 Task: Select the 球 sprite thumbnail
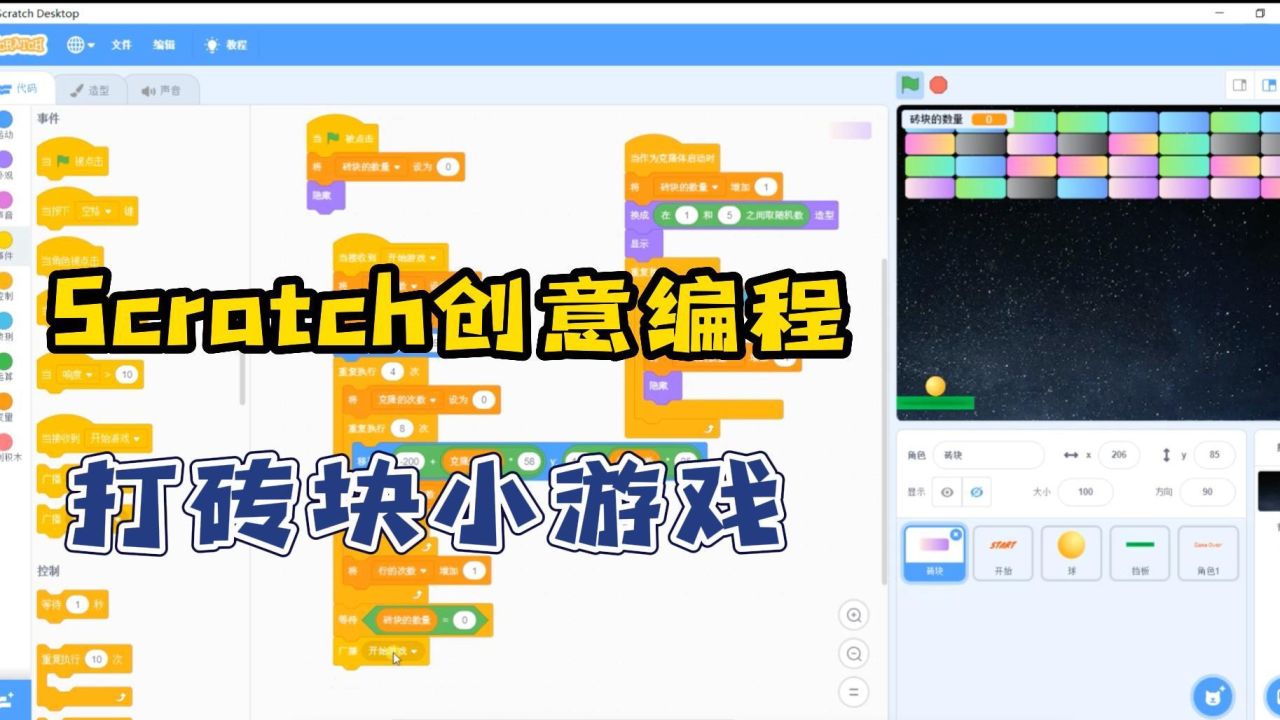pyautogui.click(x=1071, y=555)
